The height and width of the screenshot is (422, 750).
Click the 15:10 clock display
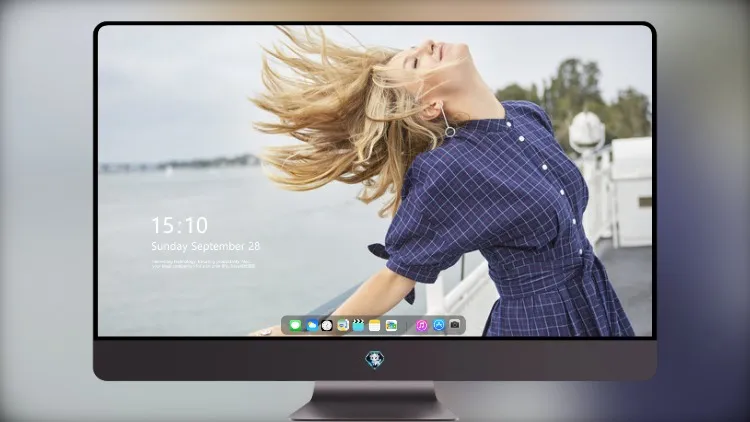179,225
